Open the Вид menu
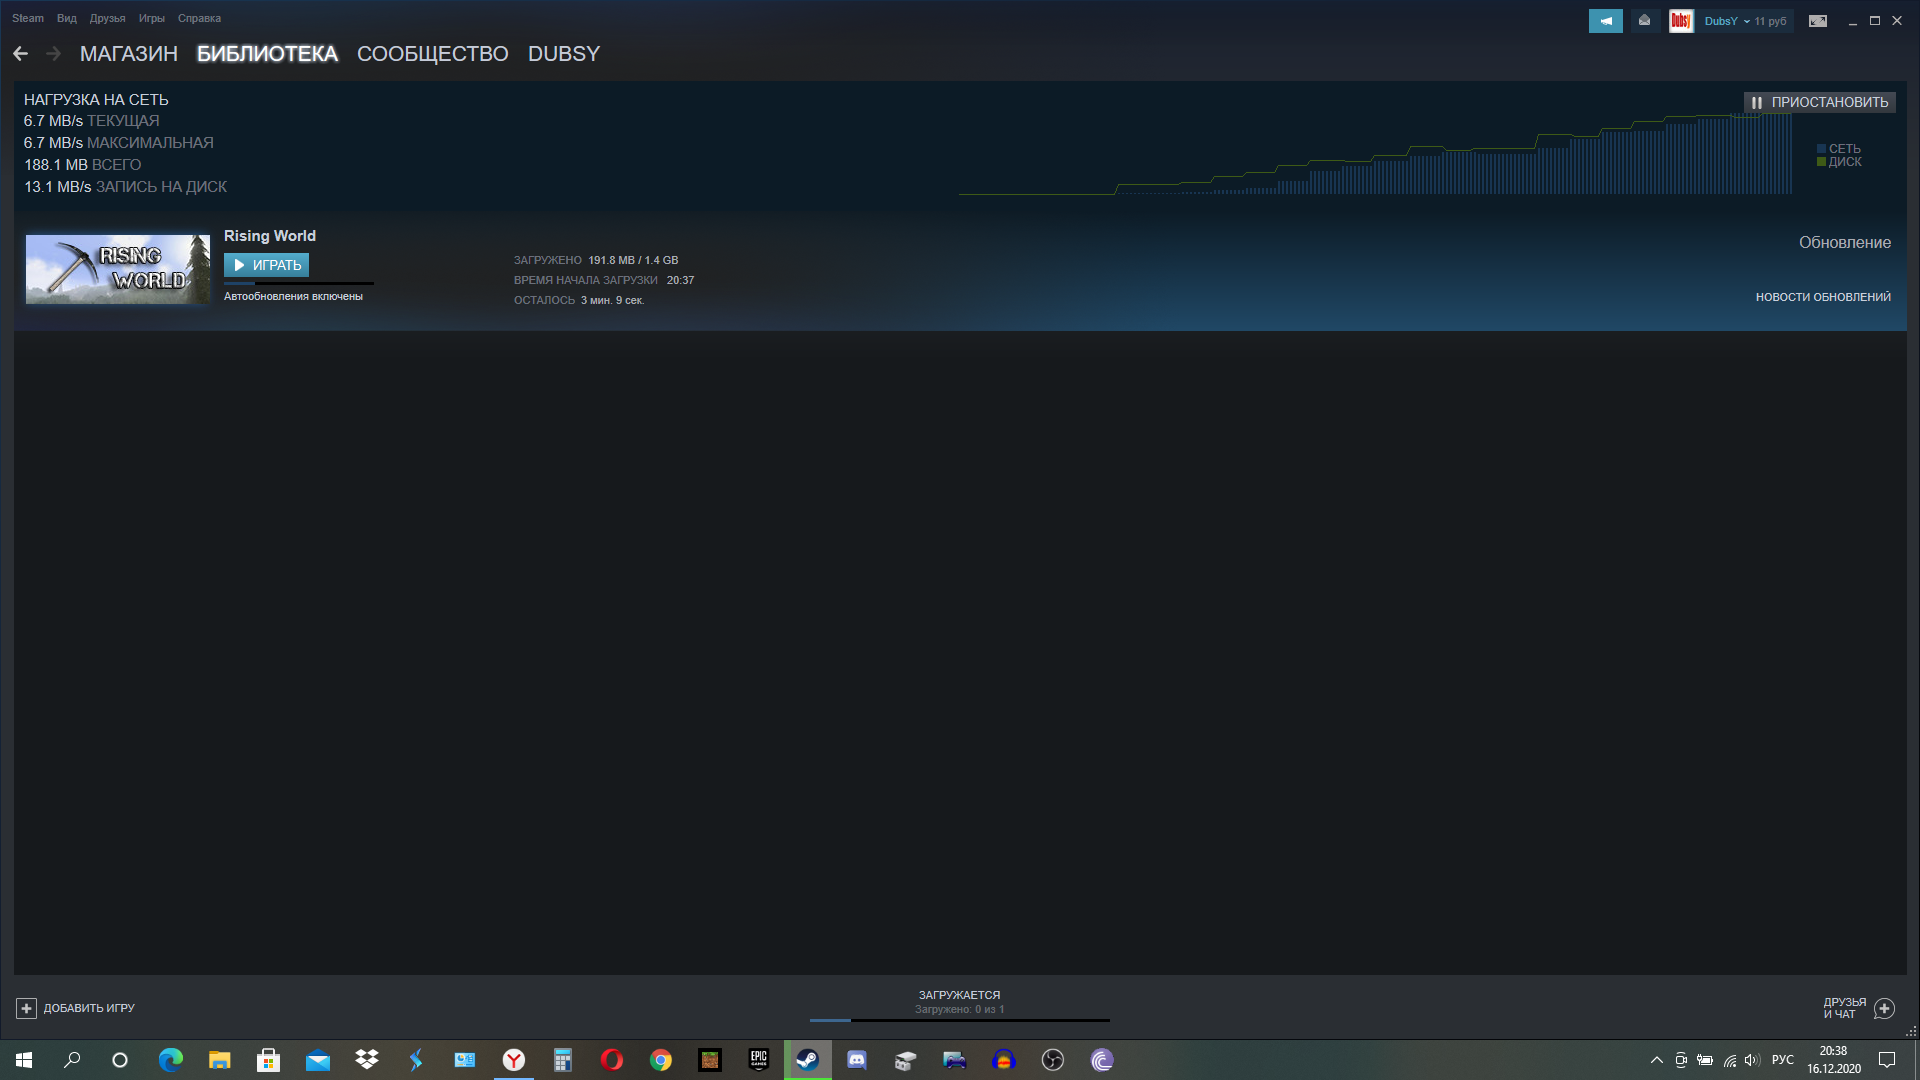1920x1080 pixels. (x=67, y=18)
